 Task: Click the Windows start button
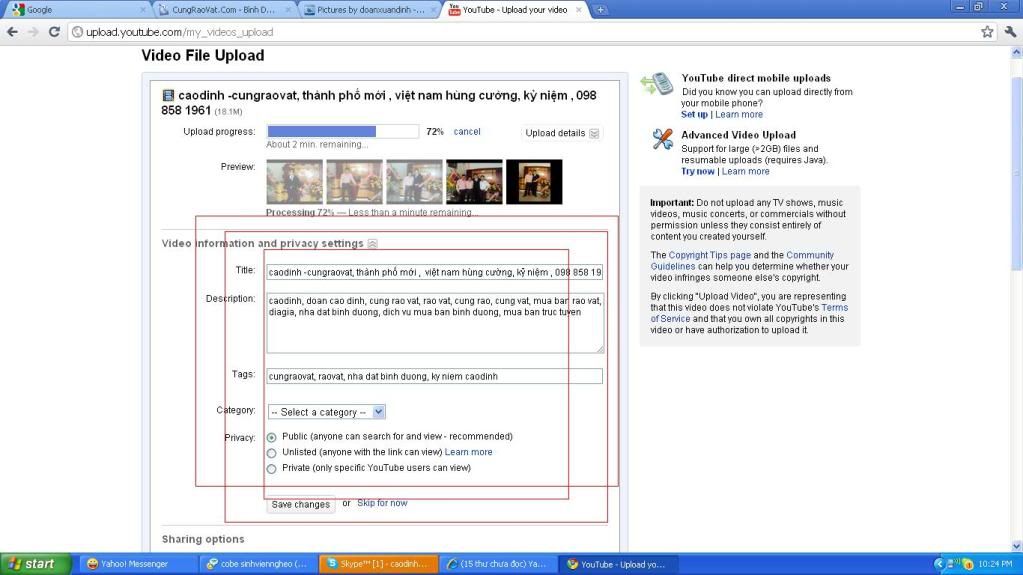coord(35,564)
